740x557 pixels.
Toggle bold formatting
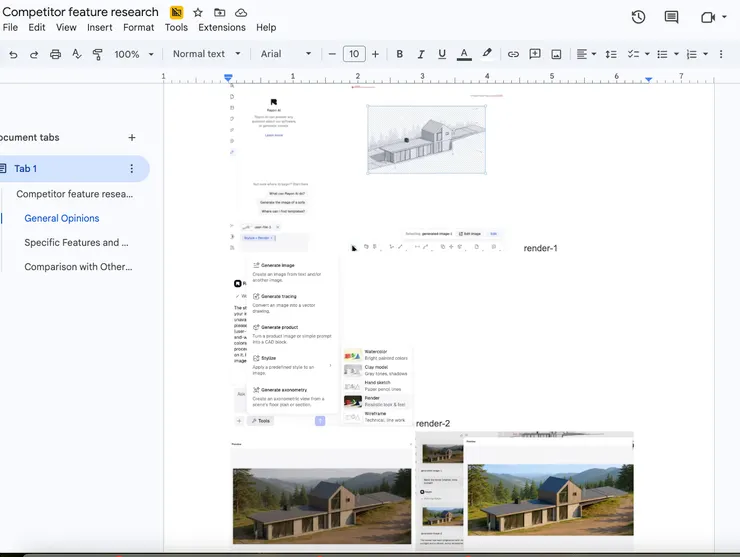[399, 54]
